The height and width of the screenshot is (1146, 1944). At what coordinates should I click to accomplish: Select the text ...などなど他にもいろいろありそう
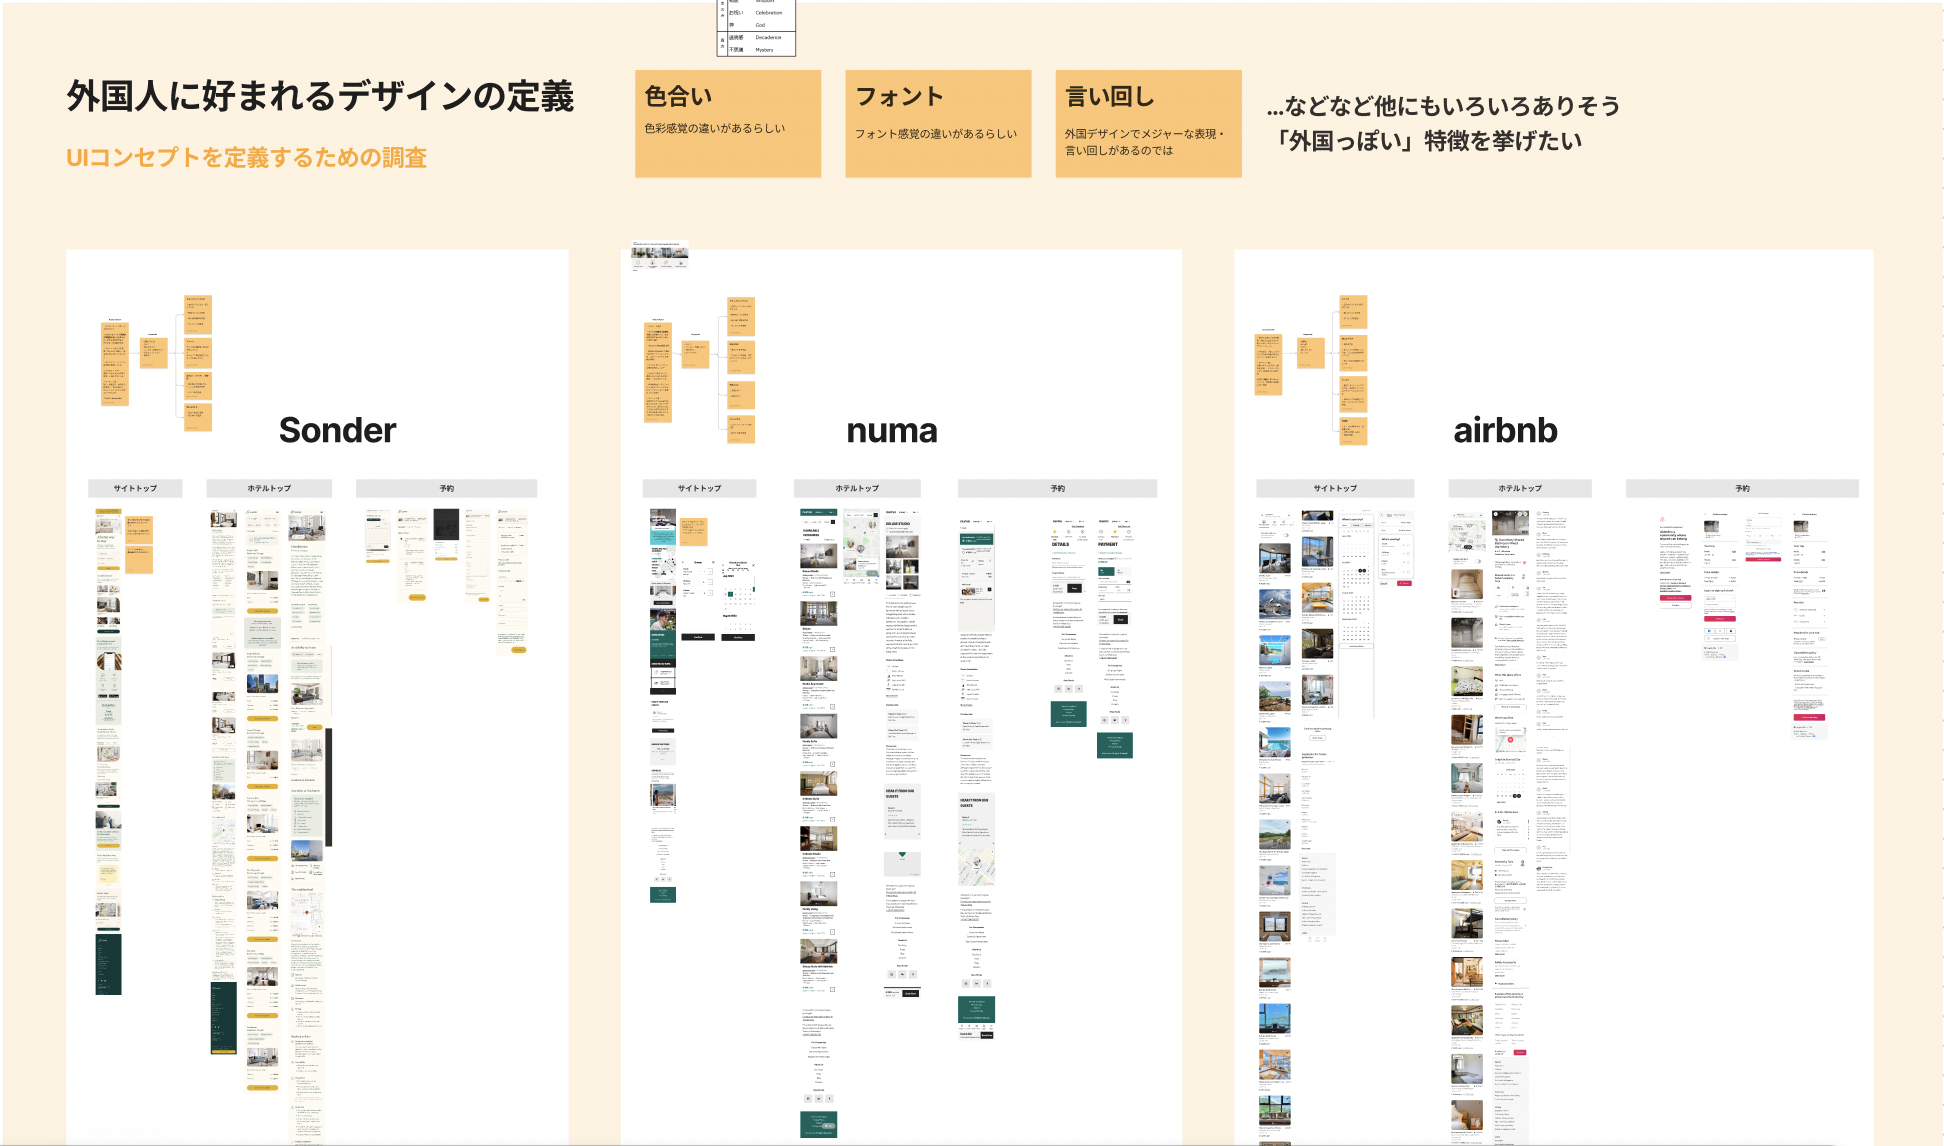1443,105
